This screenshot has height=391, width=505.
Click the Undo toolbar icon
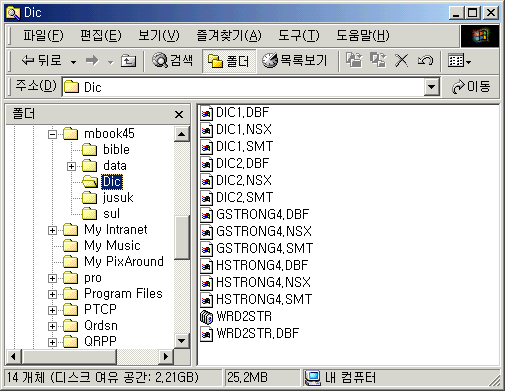425,61
